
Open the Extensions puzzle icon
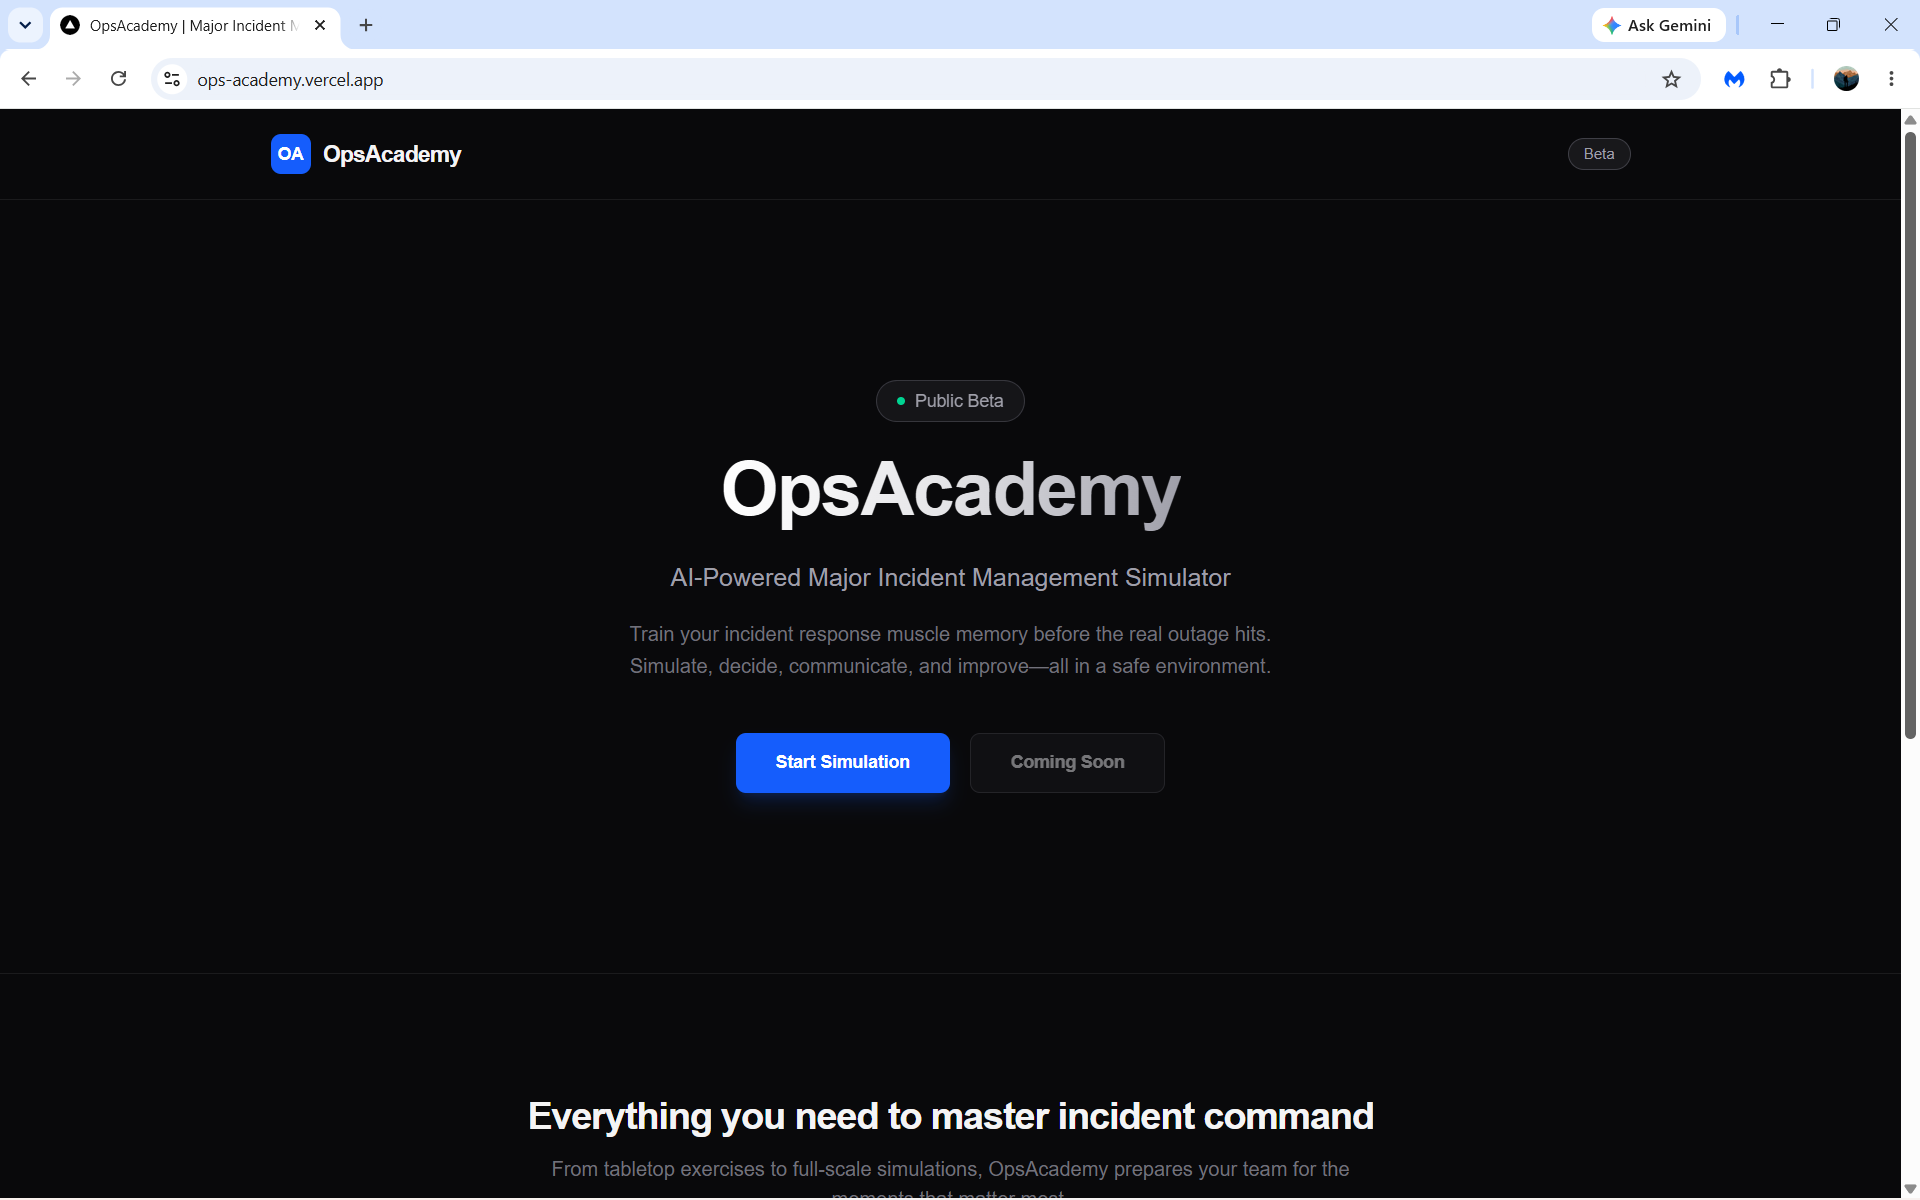pos(1780,79)
